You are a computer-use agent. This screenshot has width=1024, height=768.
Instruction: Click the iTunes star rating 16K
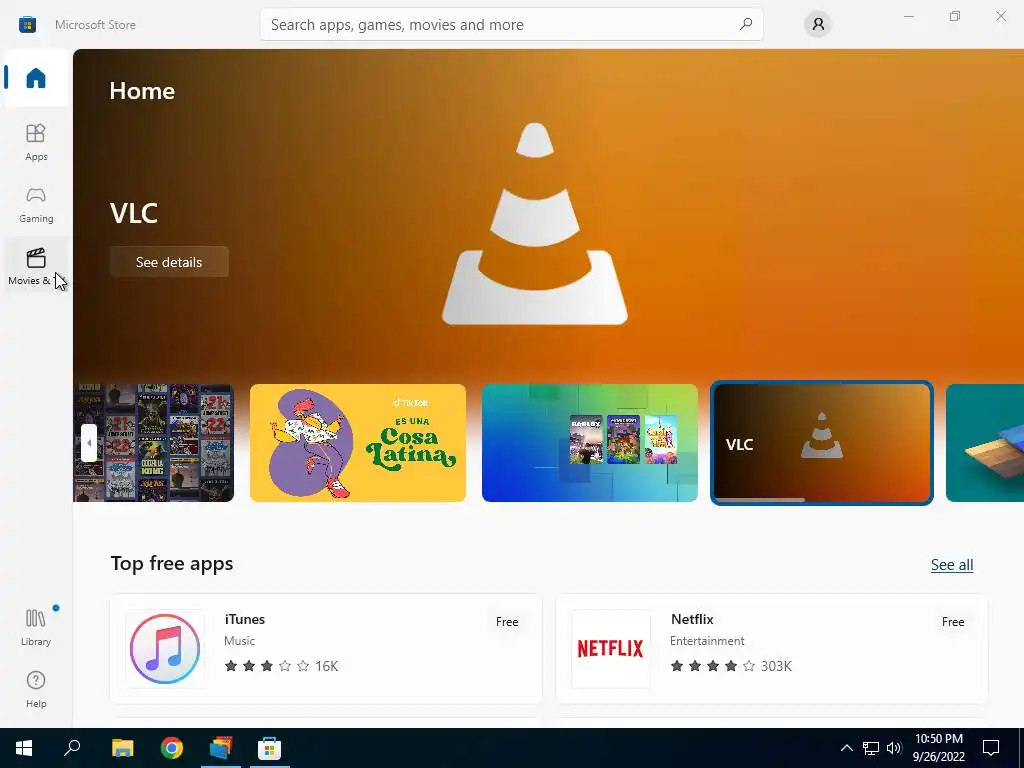click(281, 666)
